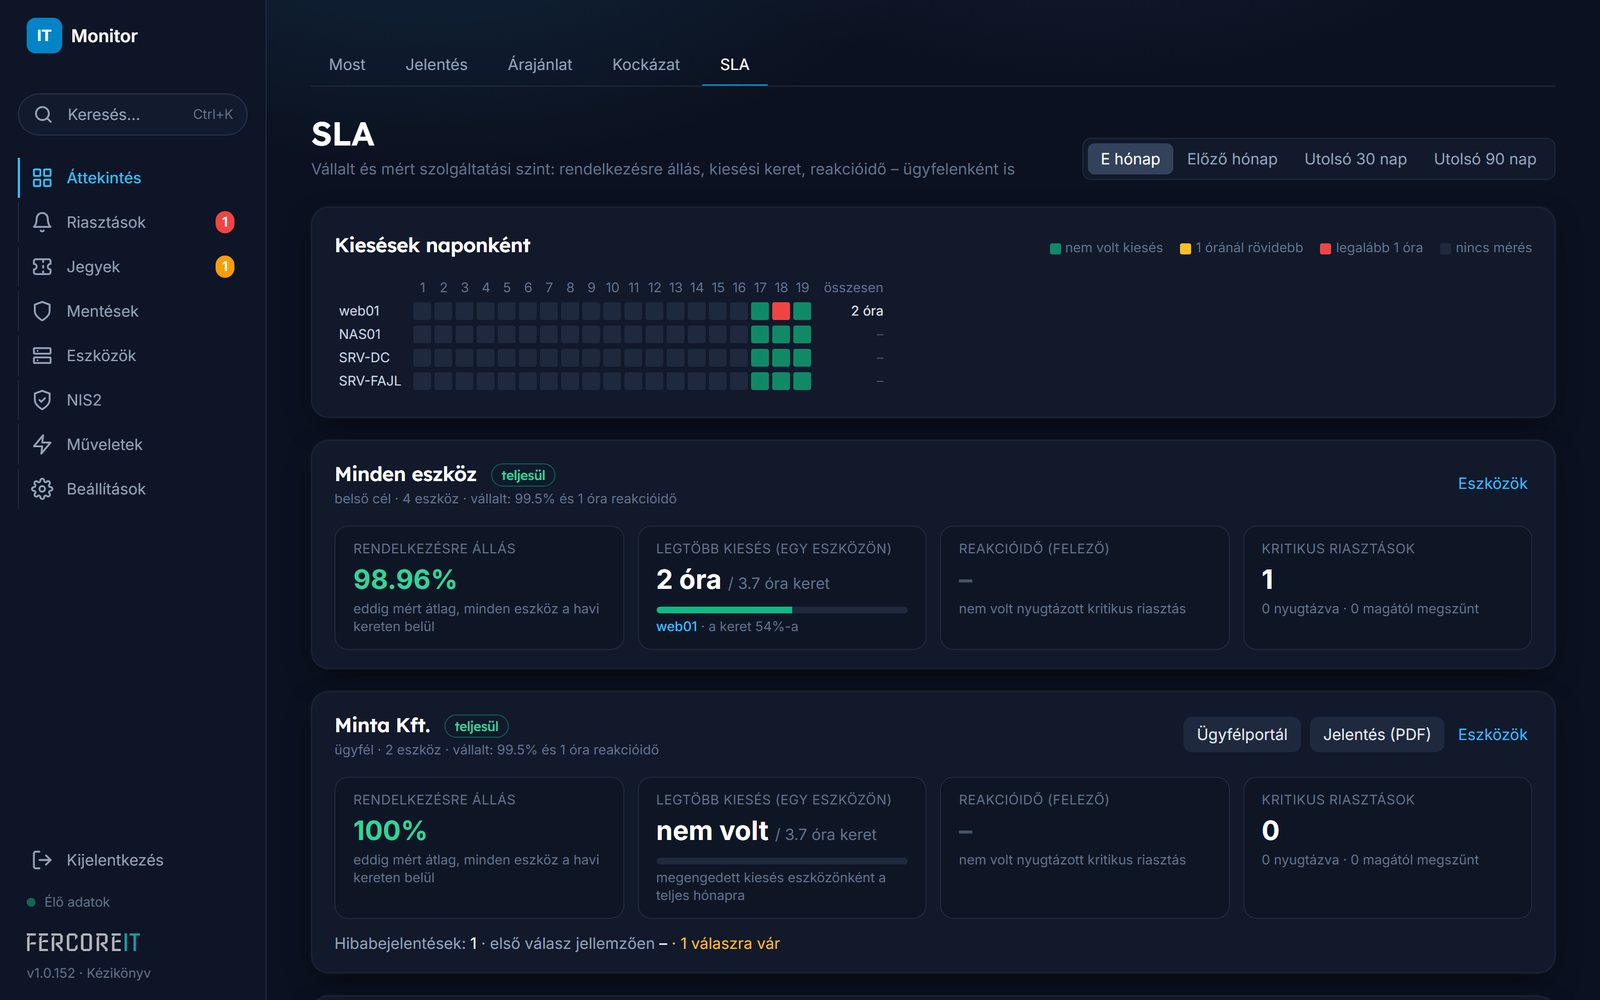Click the Jegyek ticket icon
The width and height of the screenshot is (1600, 1000).
click(42, 267)
